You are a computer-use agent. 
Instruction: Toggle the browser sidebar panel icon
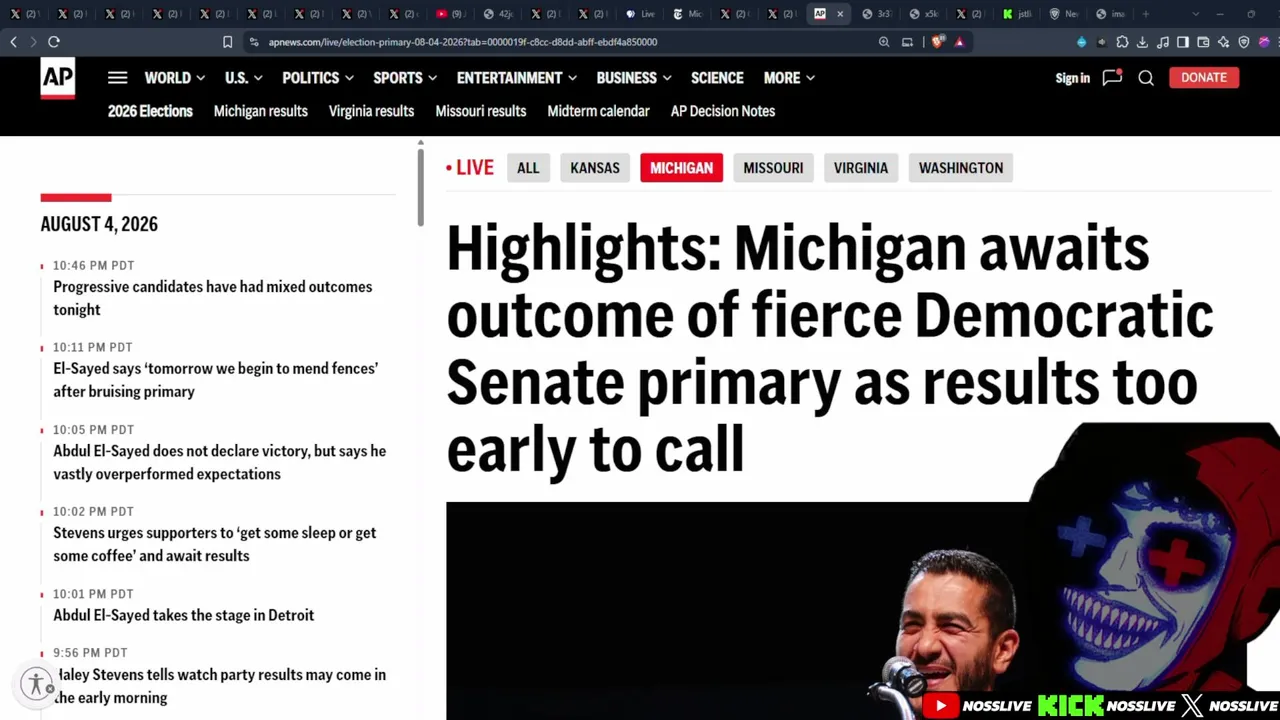(x=1183, y=42)
